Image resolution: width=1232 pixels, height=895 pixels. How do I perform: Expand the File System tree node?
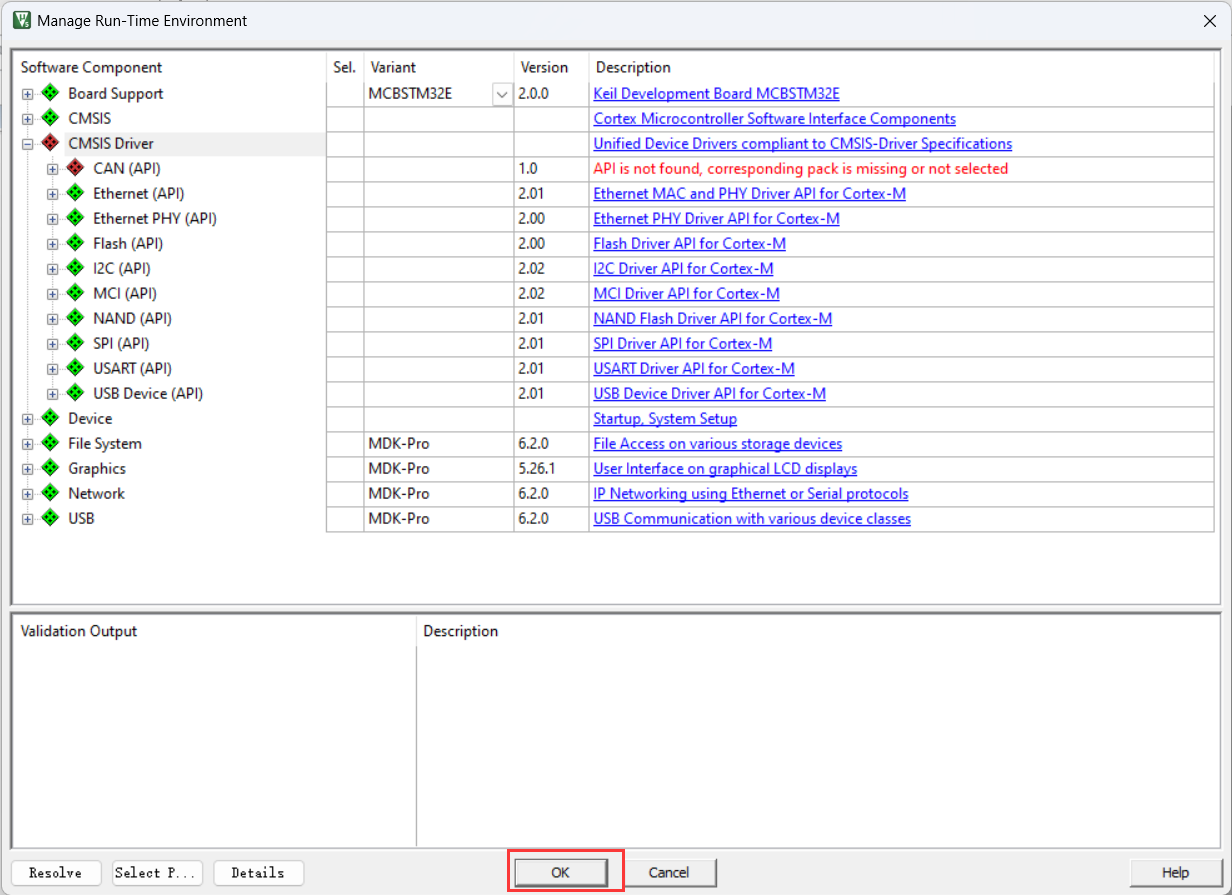pos(27,444)
